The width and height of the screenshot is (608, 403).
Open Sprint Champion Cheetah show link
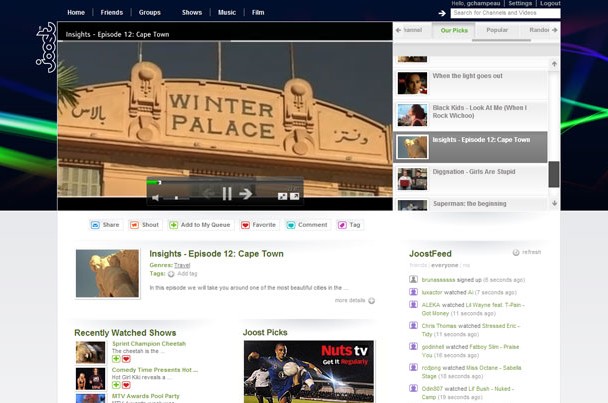point(149,344)
